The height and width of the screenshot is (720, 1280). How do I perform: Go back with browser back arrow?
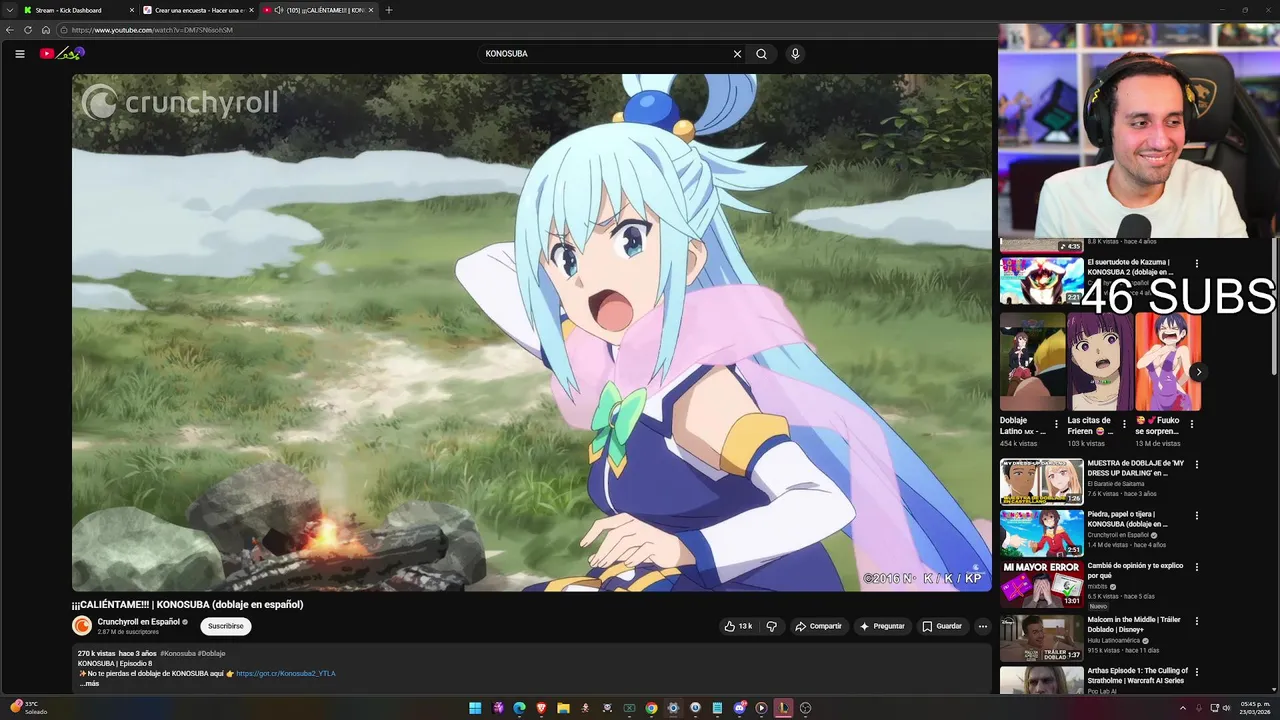10,30
